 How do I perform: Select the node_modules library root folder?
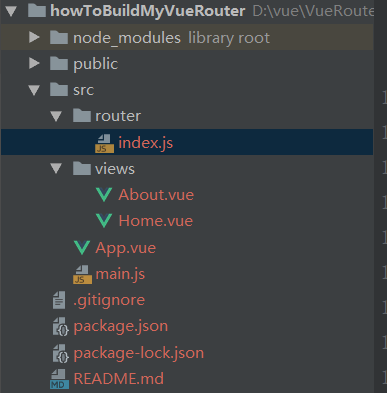pos(187,37)
